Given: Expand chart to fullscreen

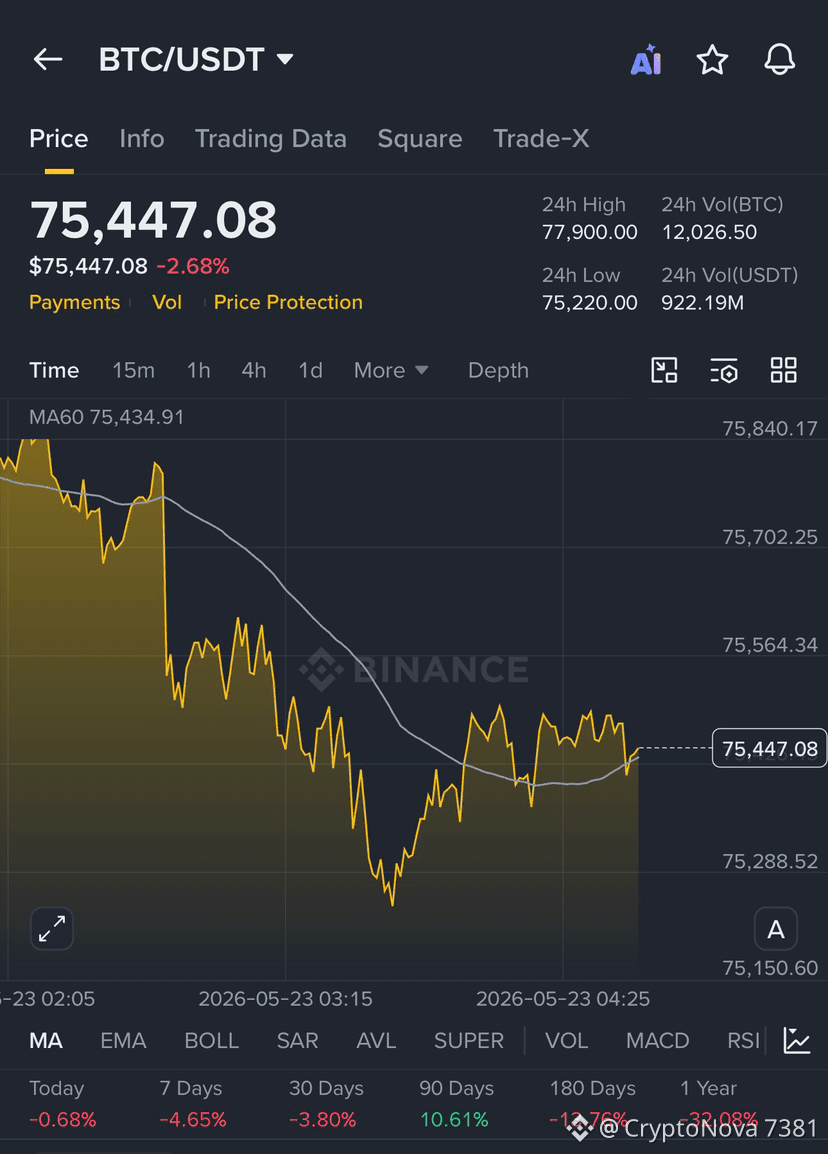Looking at the screenshot, I should tap(52, 929).
